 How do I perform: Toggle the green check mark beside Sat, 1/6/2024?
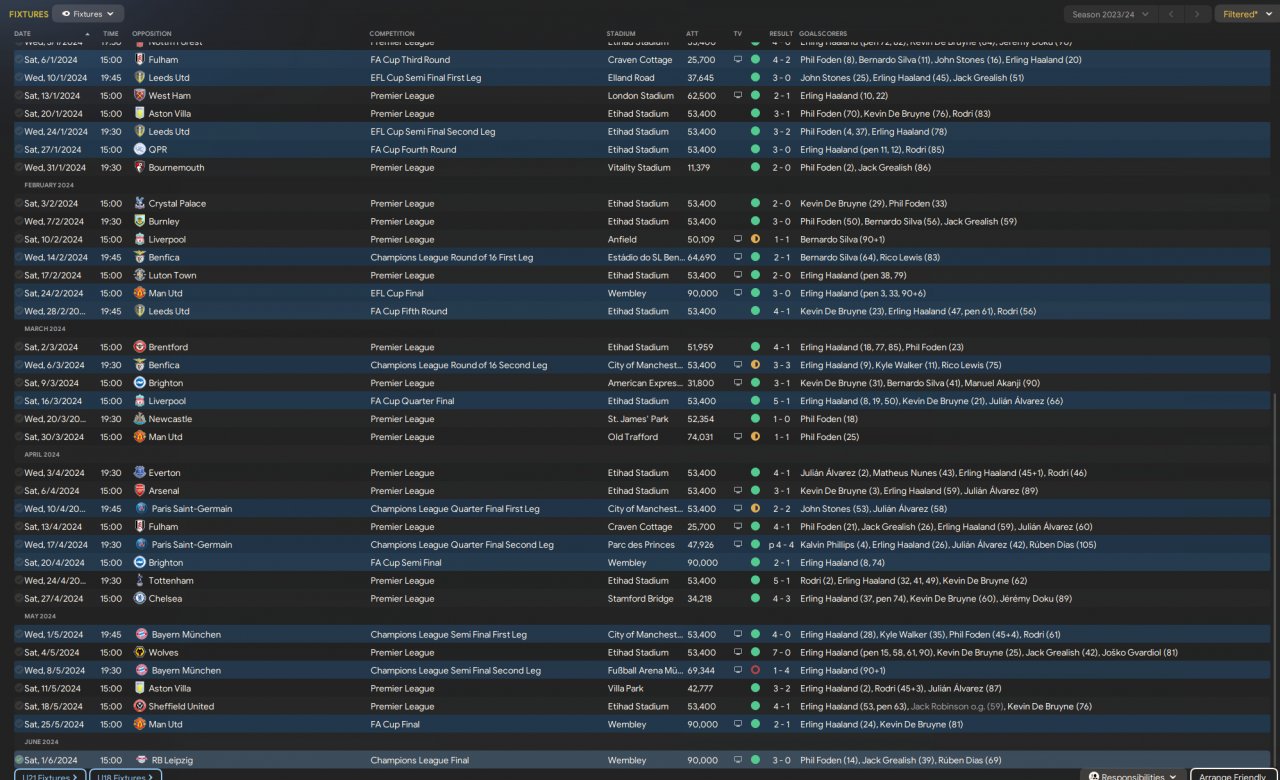pos(18,761)
